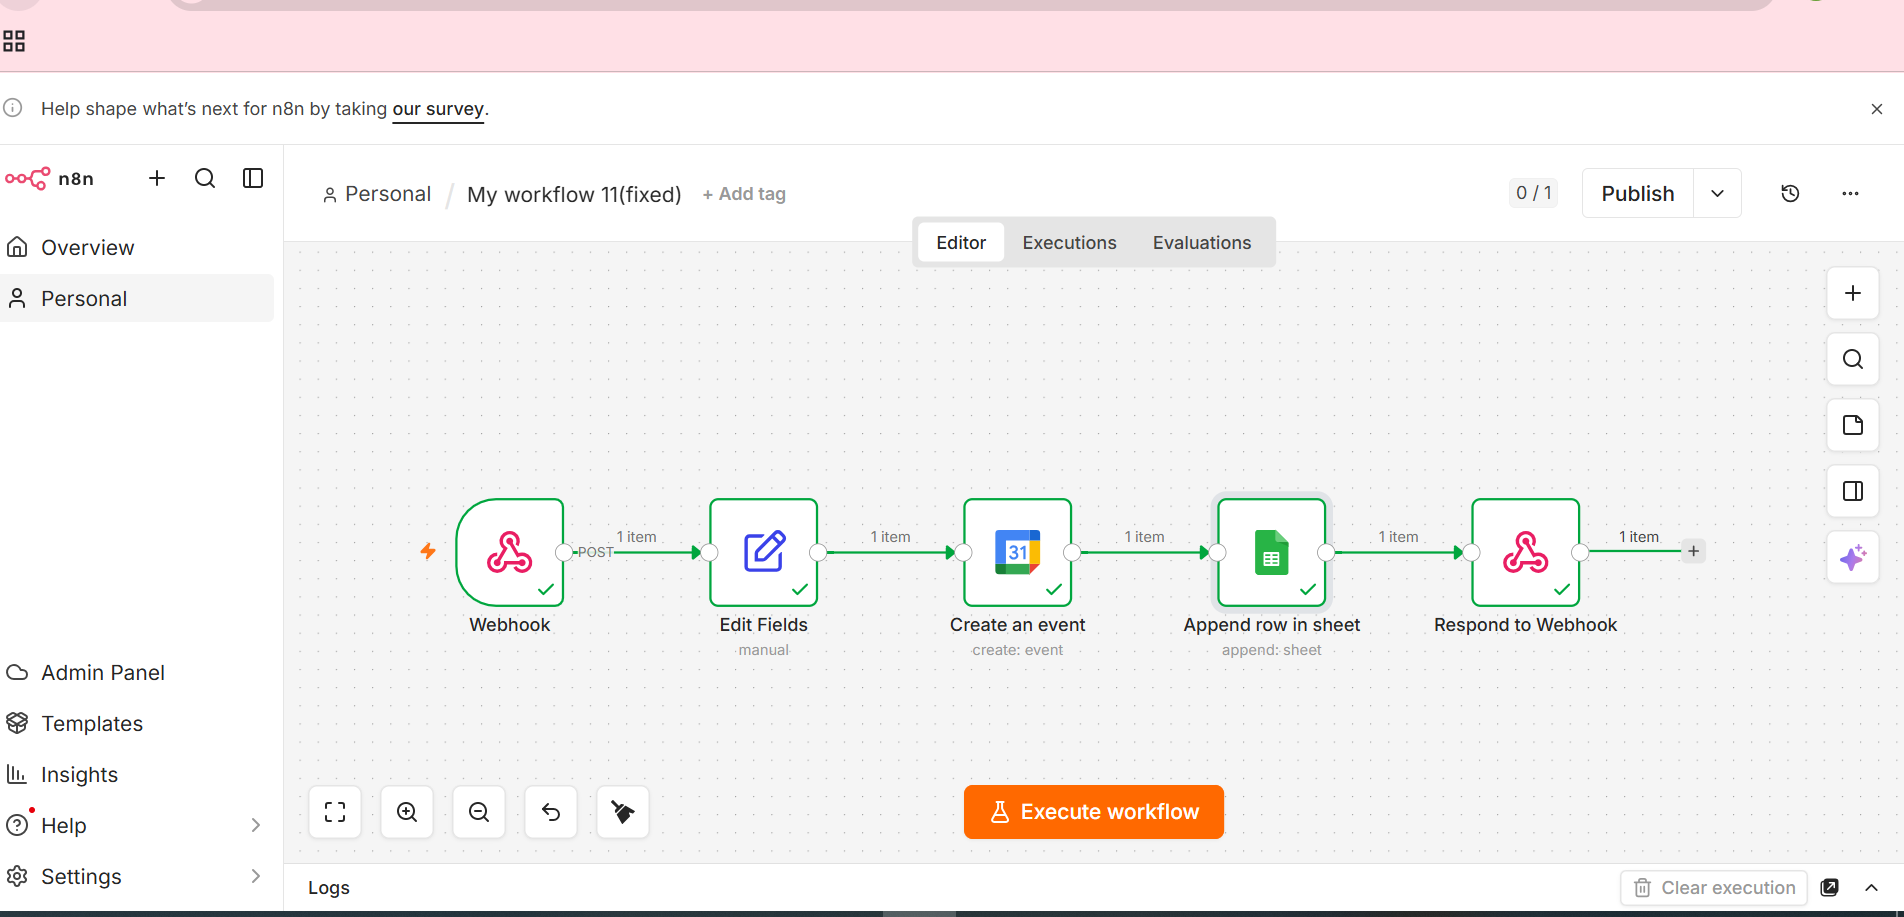Fit the workflow to view

335,812
